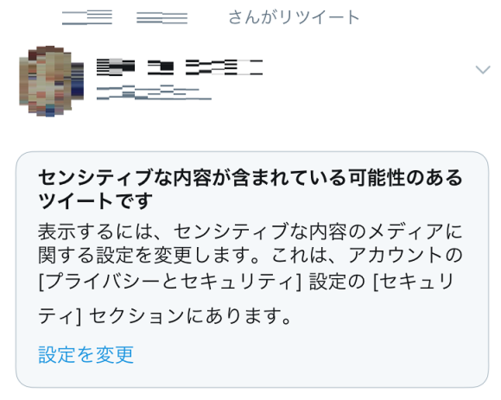Click the 設定を変更 link
The height and width of the screenshot is (400, 501).
click(86, 354)
